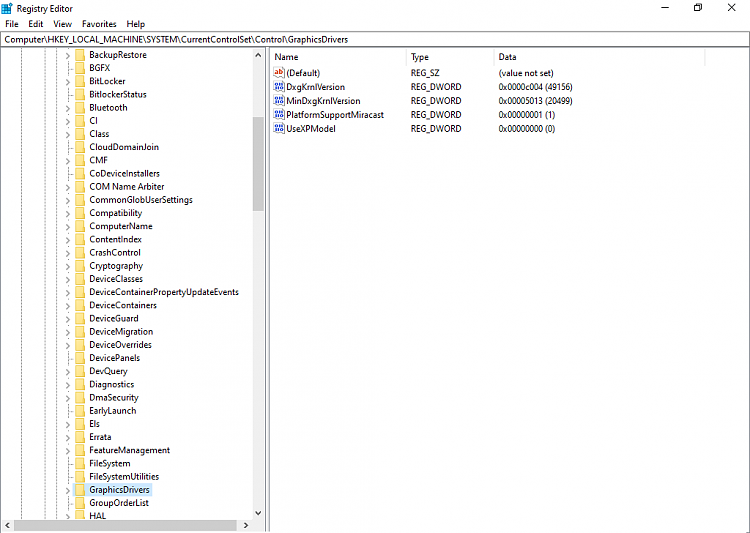Click the MinDxgKrnlVersion DWORD value icon

[279, 101]
